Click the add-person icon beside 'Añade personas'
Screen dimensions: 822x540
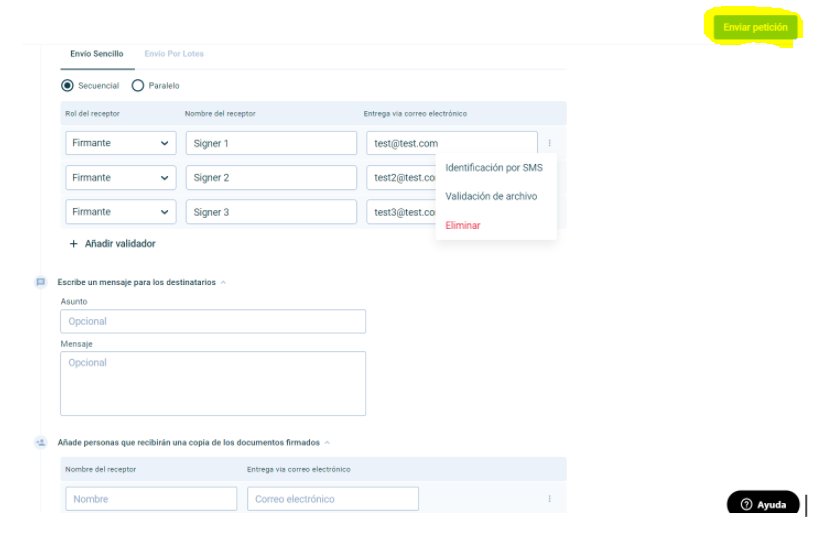pos(41,441)
